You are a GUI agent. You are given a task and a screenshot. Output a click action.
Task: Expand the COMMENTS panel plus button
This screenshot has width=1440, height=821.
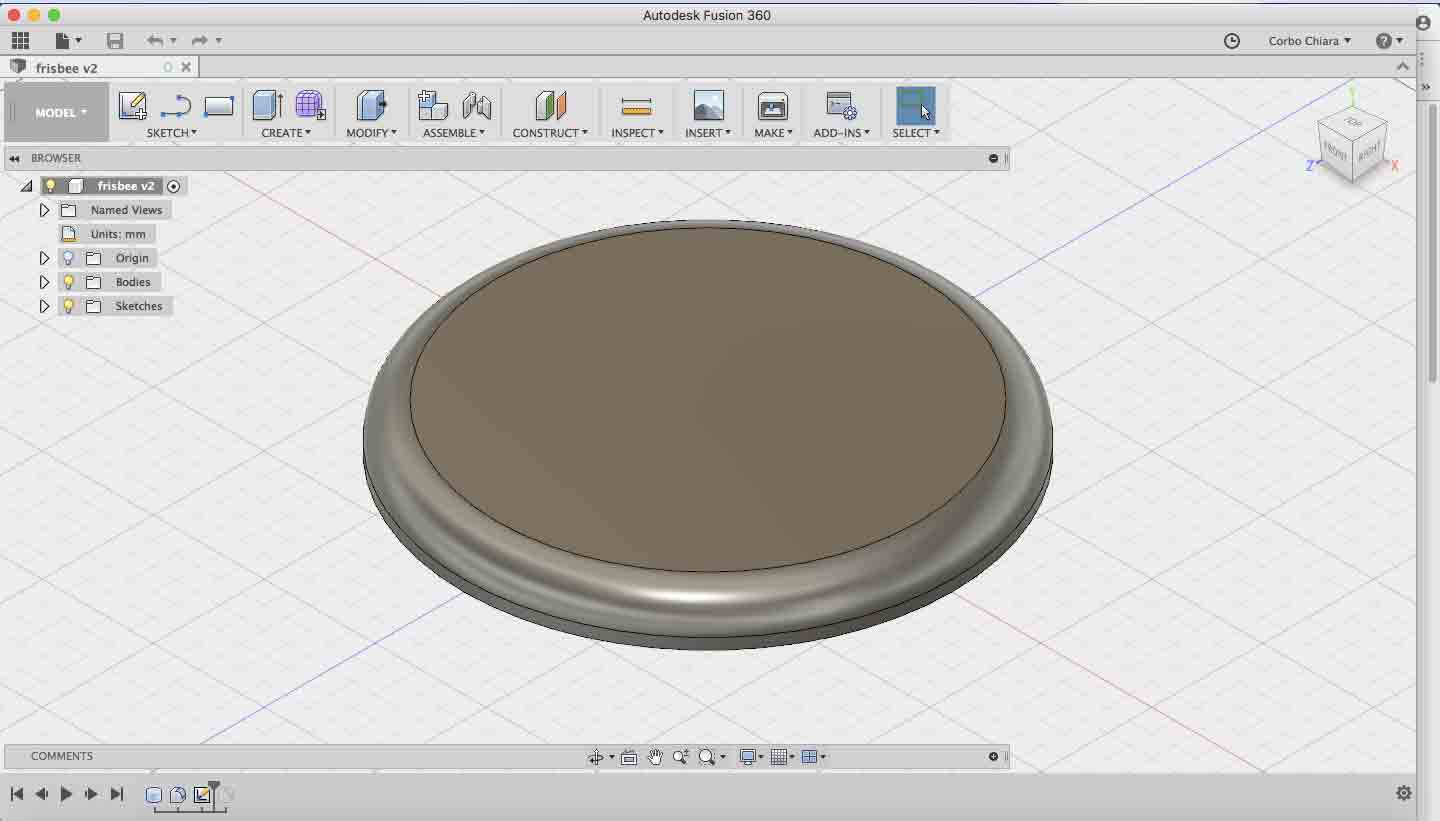pyautogui.click(x=993, y=756)
